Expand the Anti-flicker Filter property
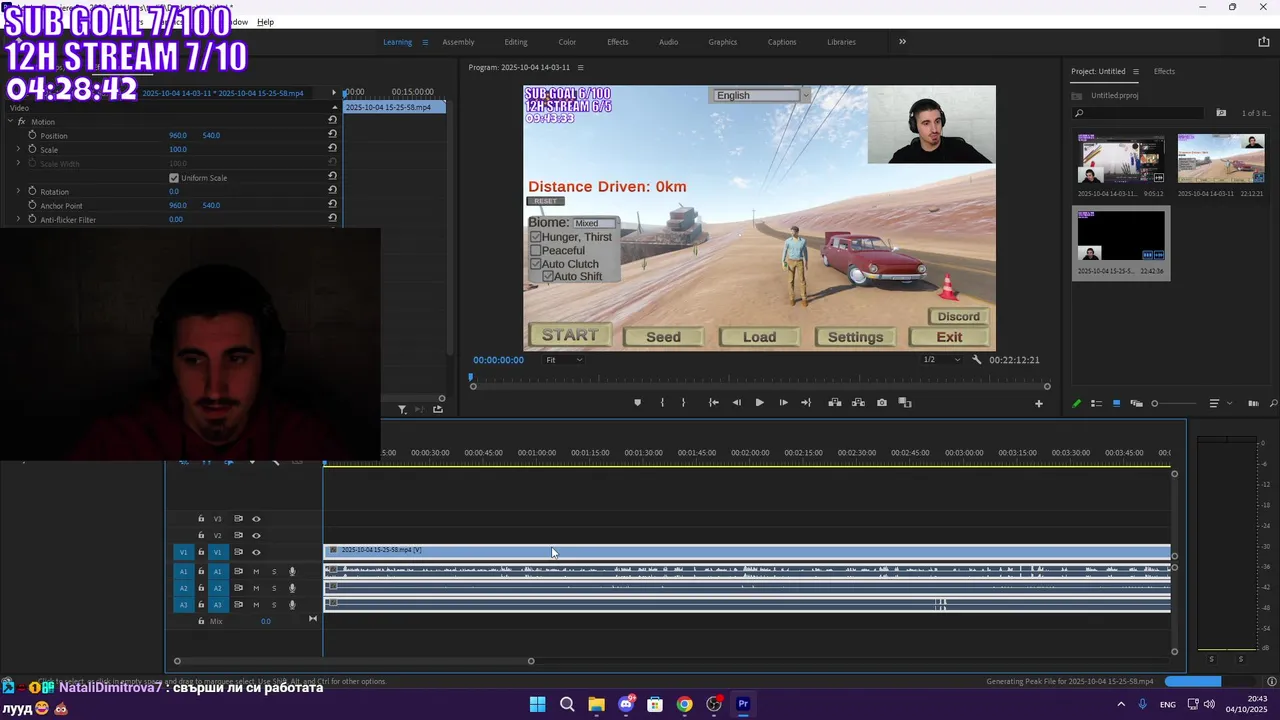 click(x=18, y=219)
